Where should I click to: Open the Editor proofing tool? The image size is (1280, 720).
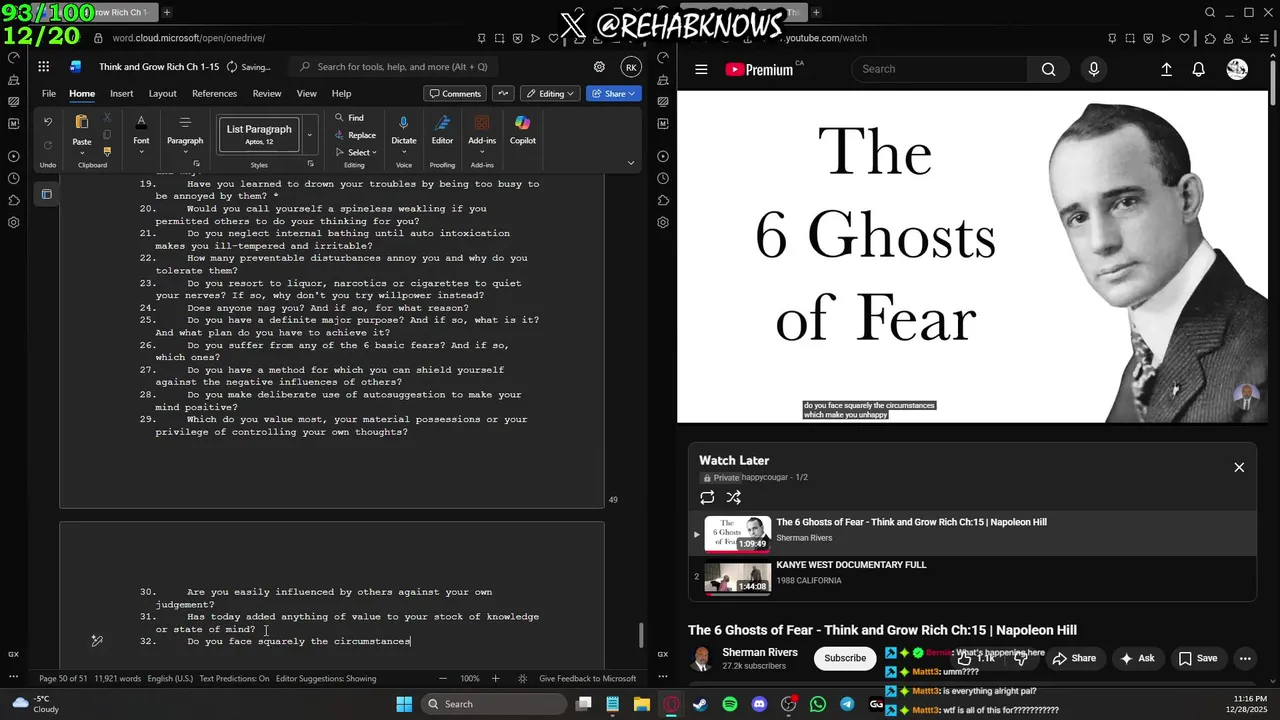pos(442,129)
